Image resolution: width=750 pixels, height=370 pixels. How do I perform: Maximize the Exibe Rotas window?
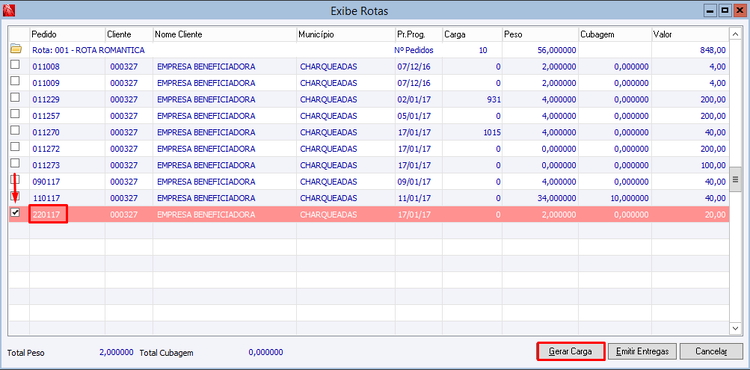tap(725, 10)
